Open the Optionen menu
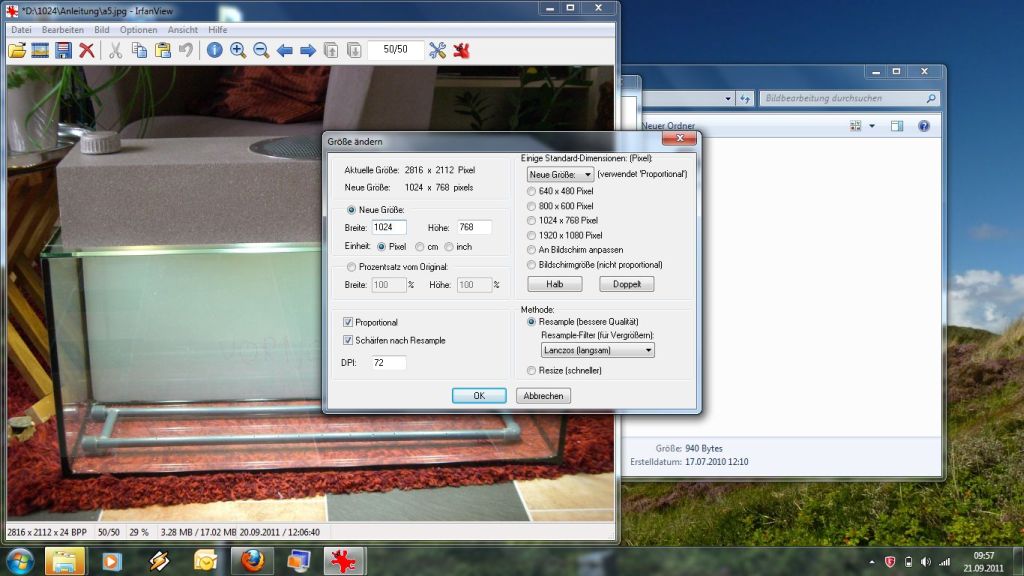Image resolution: width=1024 pixels, height=576 pixels. [x=138, y=30]
